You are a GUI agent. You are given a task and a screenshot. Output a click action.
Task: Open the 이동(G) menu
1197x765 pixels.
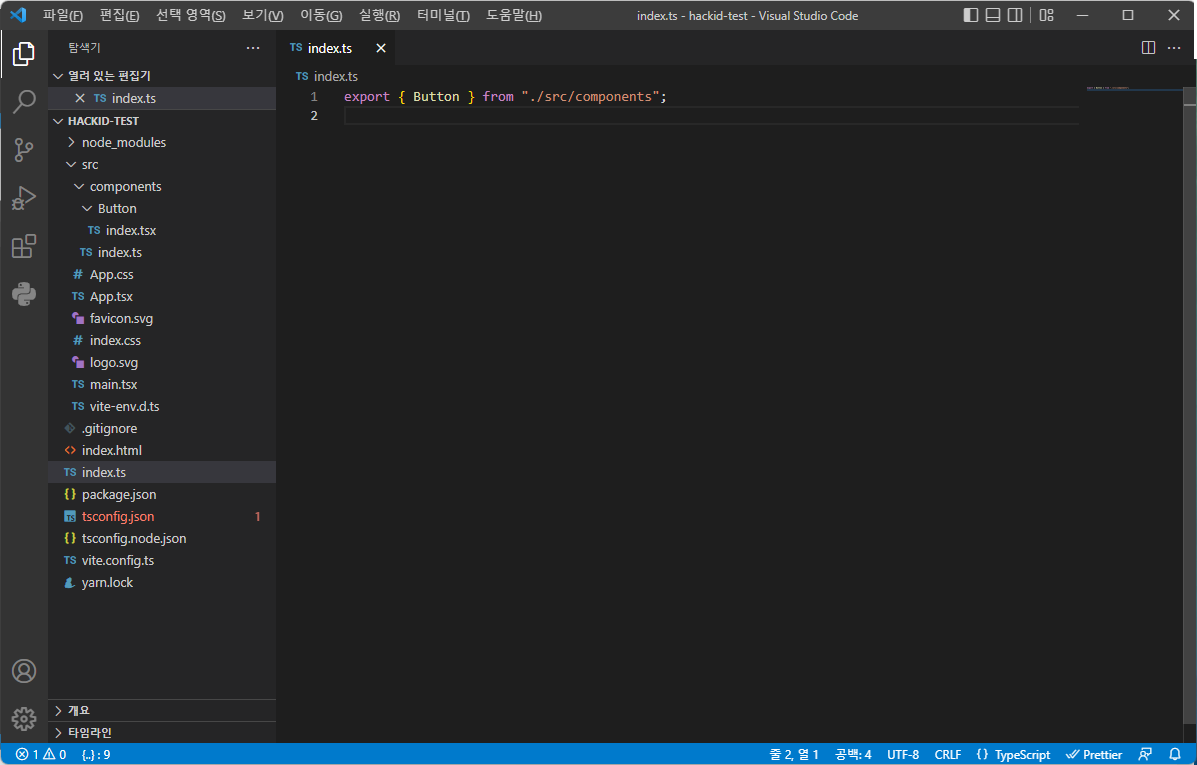(x=321, y=15)
